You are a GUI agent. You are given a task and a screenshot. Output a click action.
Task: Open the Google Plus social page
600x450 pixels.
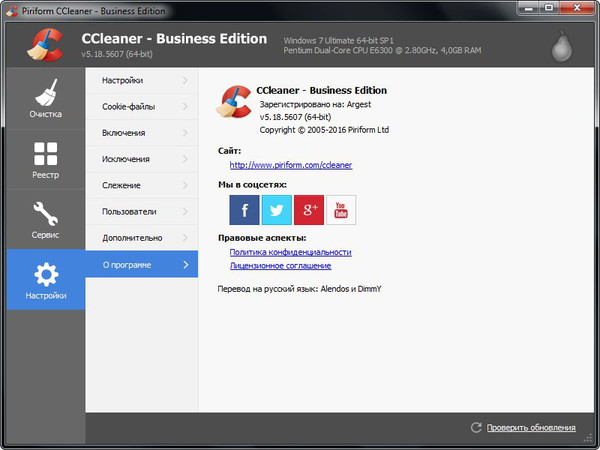pyautogui.click(x=309, y=210)
